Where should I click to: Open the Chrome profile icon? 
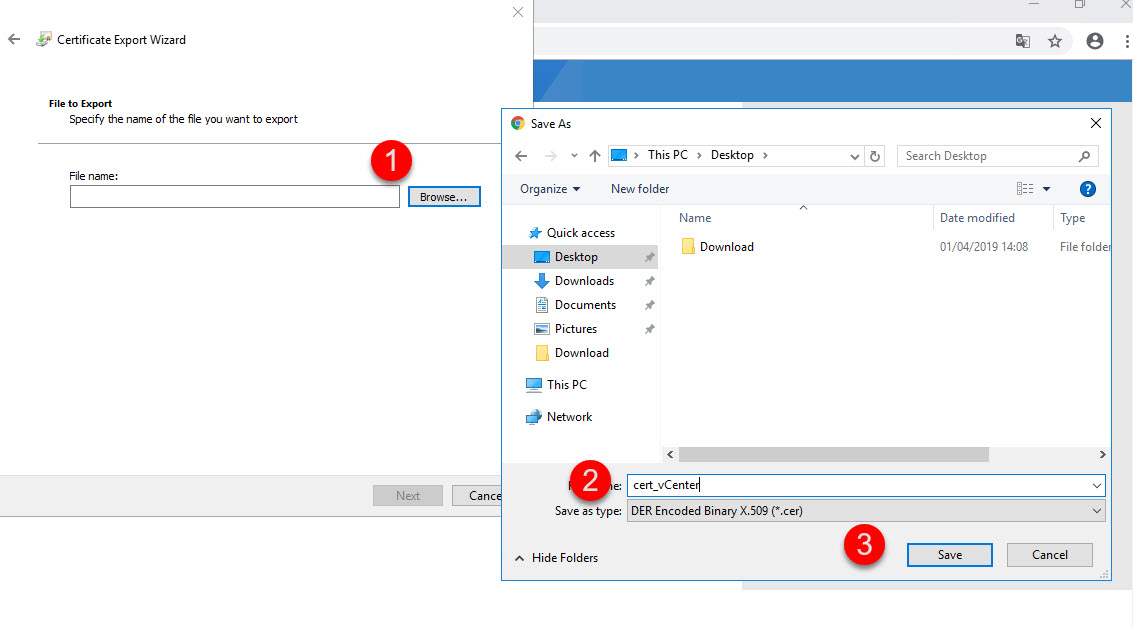pyautogui.click(x=1095, y=41)
